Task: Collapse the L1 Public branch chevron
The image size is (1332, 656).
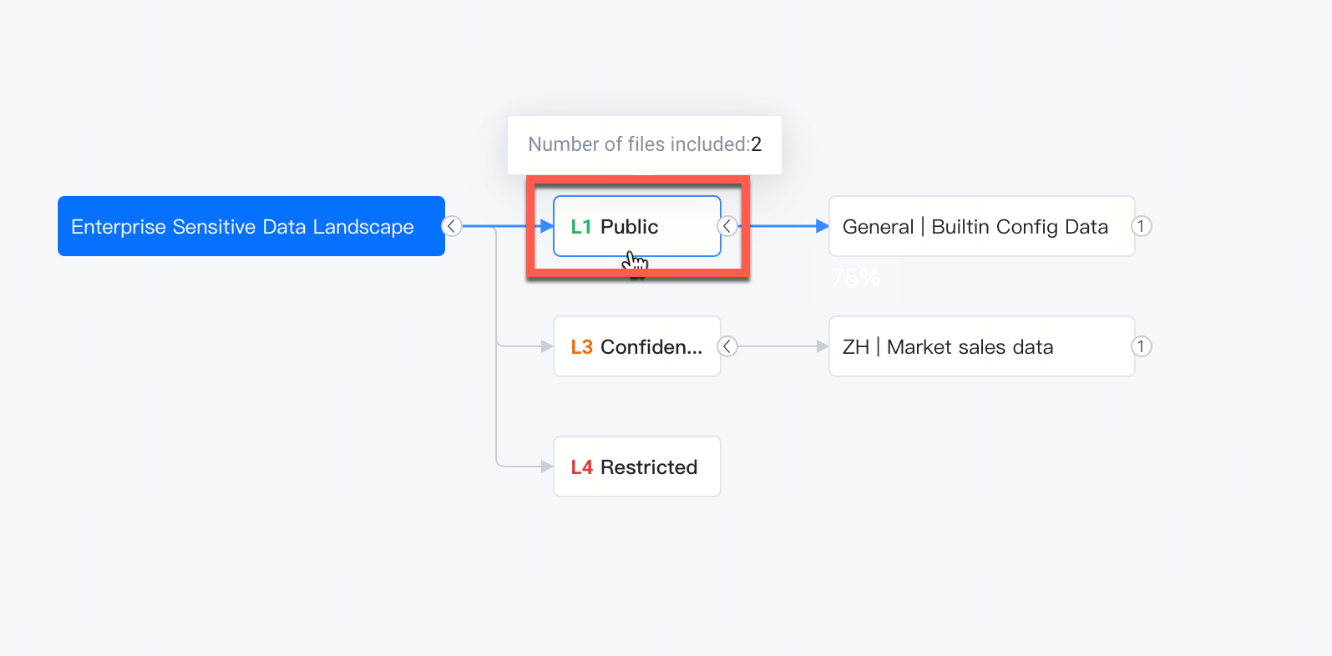Action: click(728, 226)
